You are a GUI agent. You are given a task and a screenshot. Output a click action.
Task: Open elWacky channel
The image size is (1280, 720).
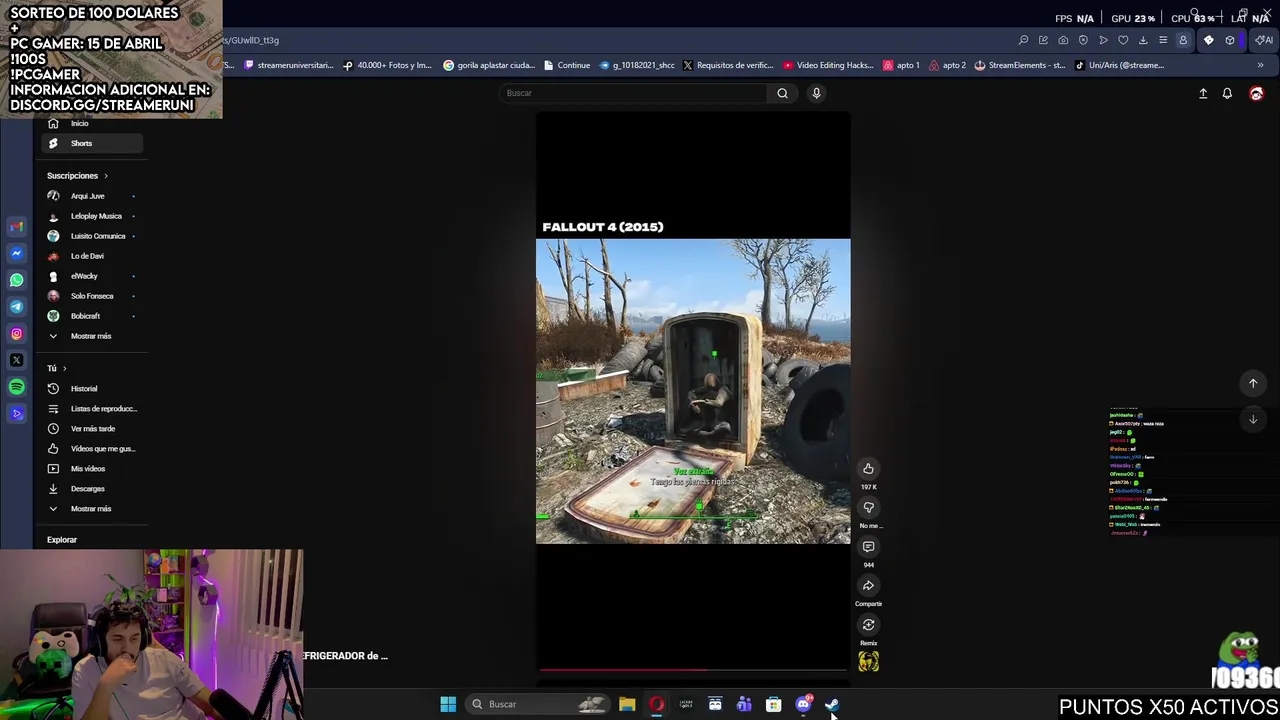click(92, 276)
